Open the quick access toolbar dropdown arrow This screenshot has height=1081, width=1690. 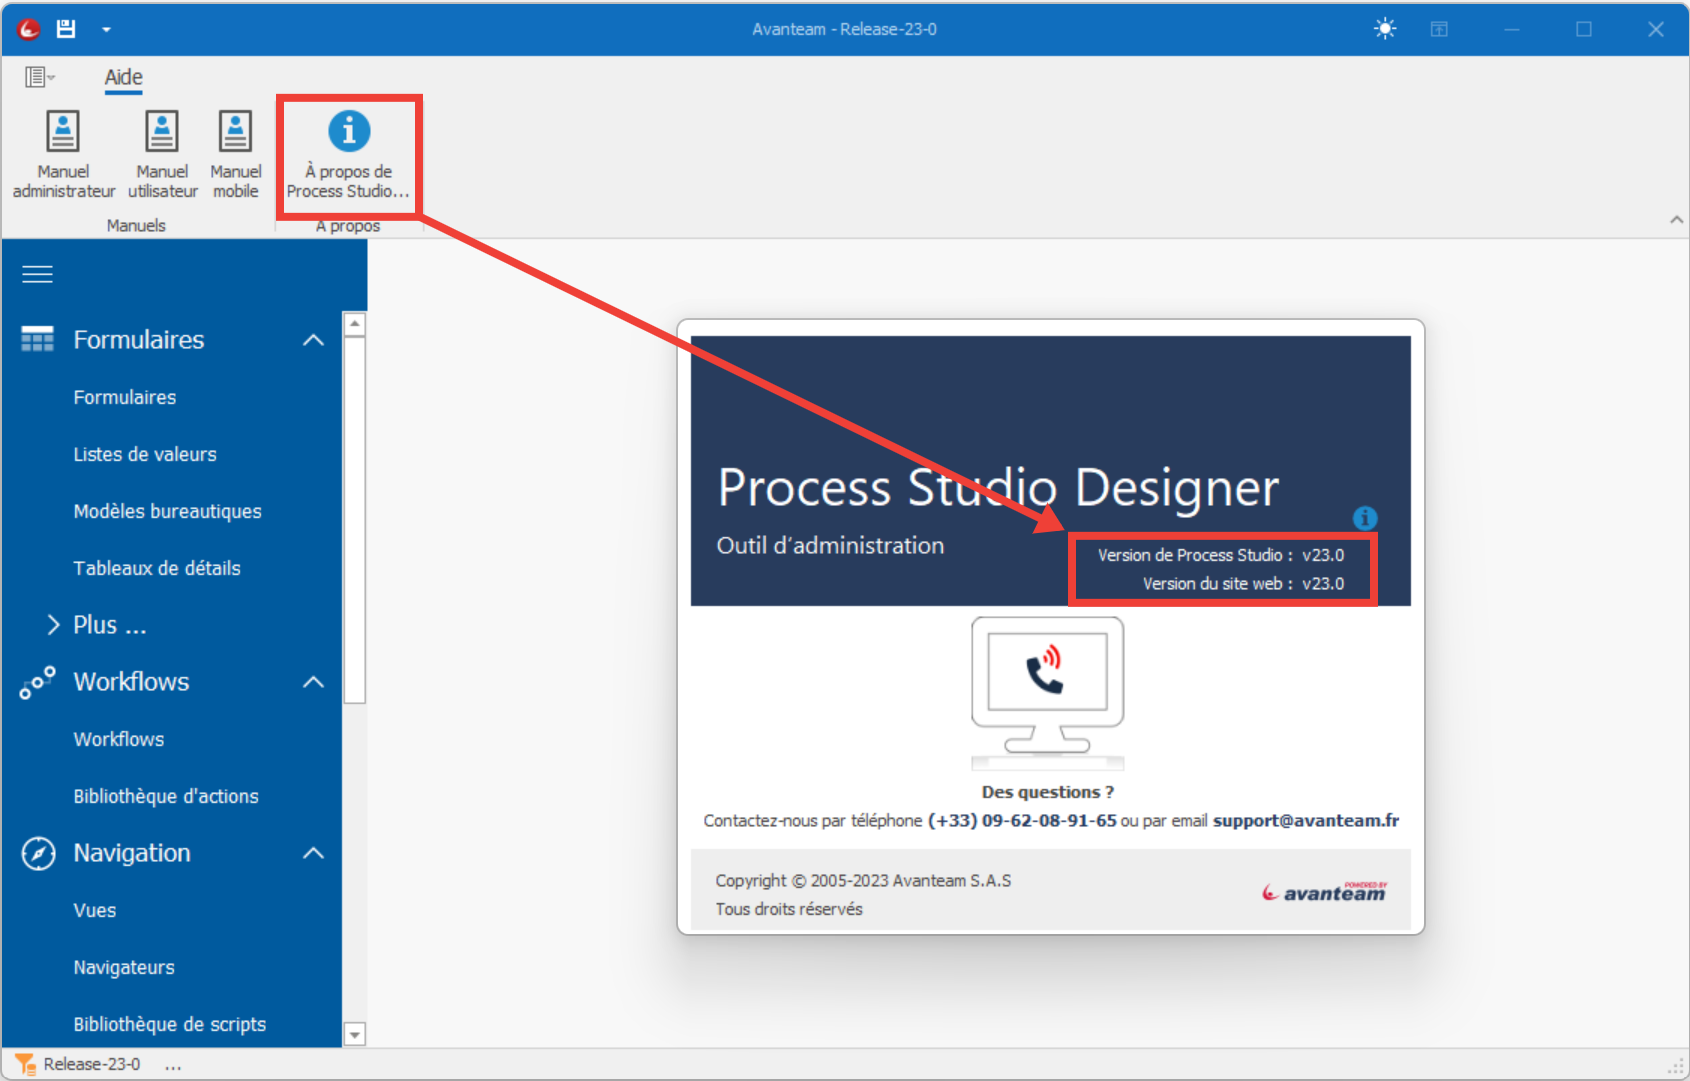point(106,30)
